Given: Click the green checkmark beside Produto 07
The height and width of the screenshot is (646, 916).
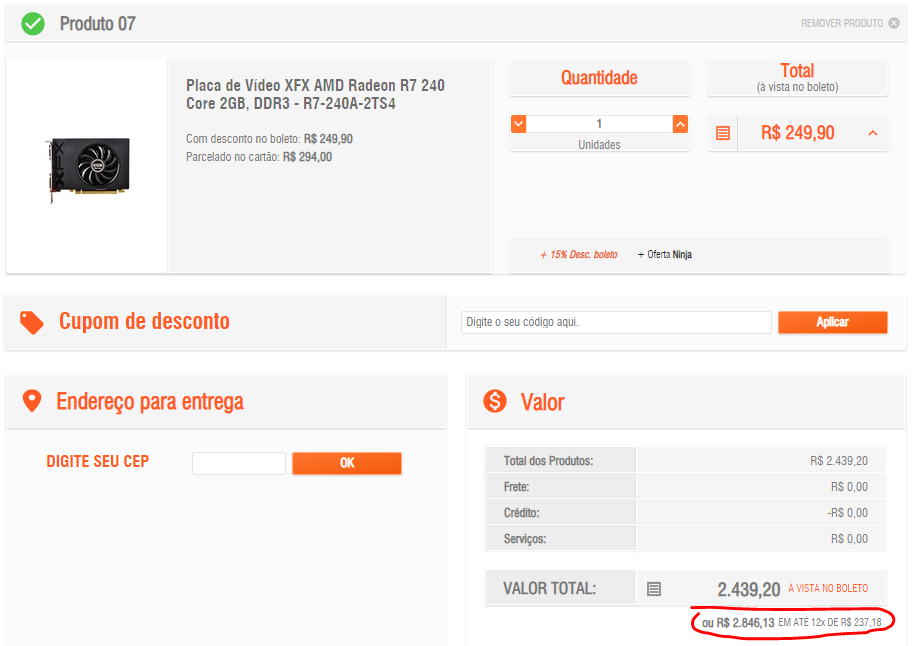Looking at the screenshot, I should 33,24.
